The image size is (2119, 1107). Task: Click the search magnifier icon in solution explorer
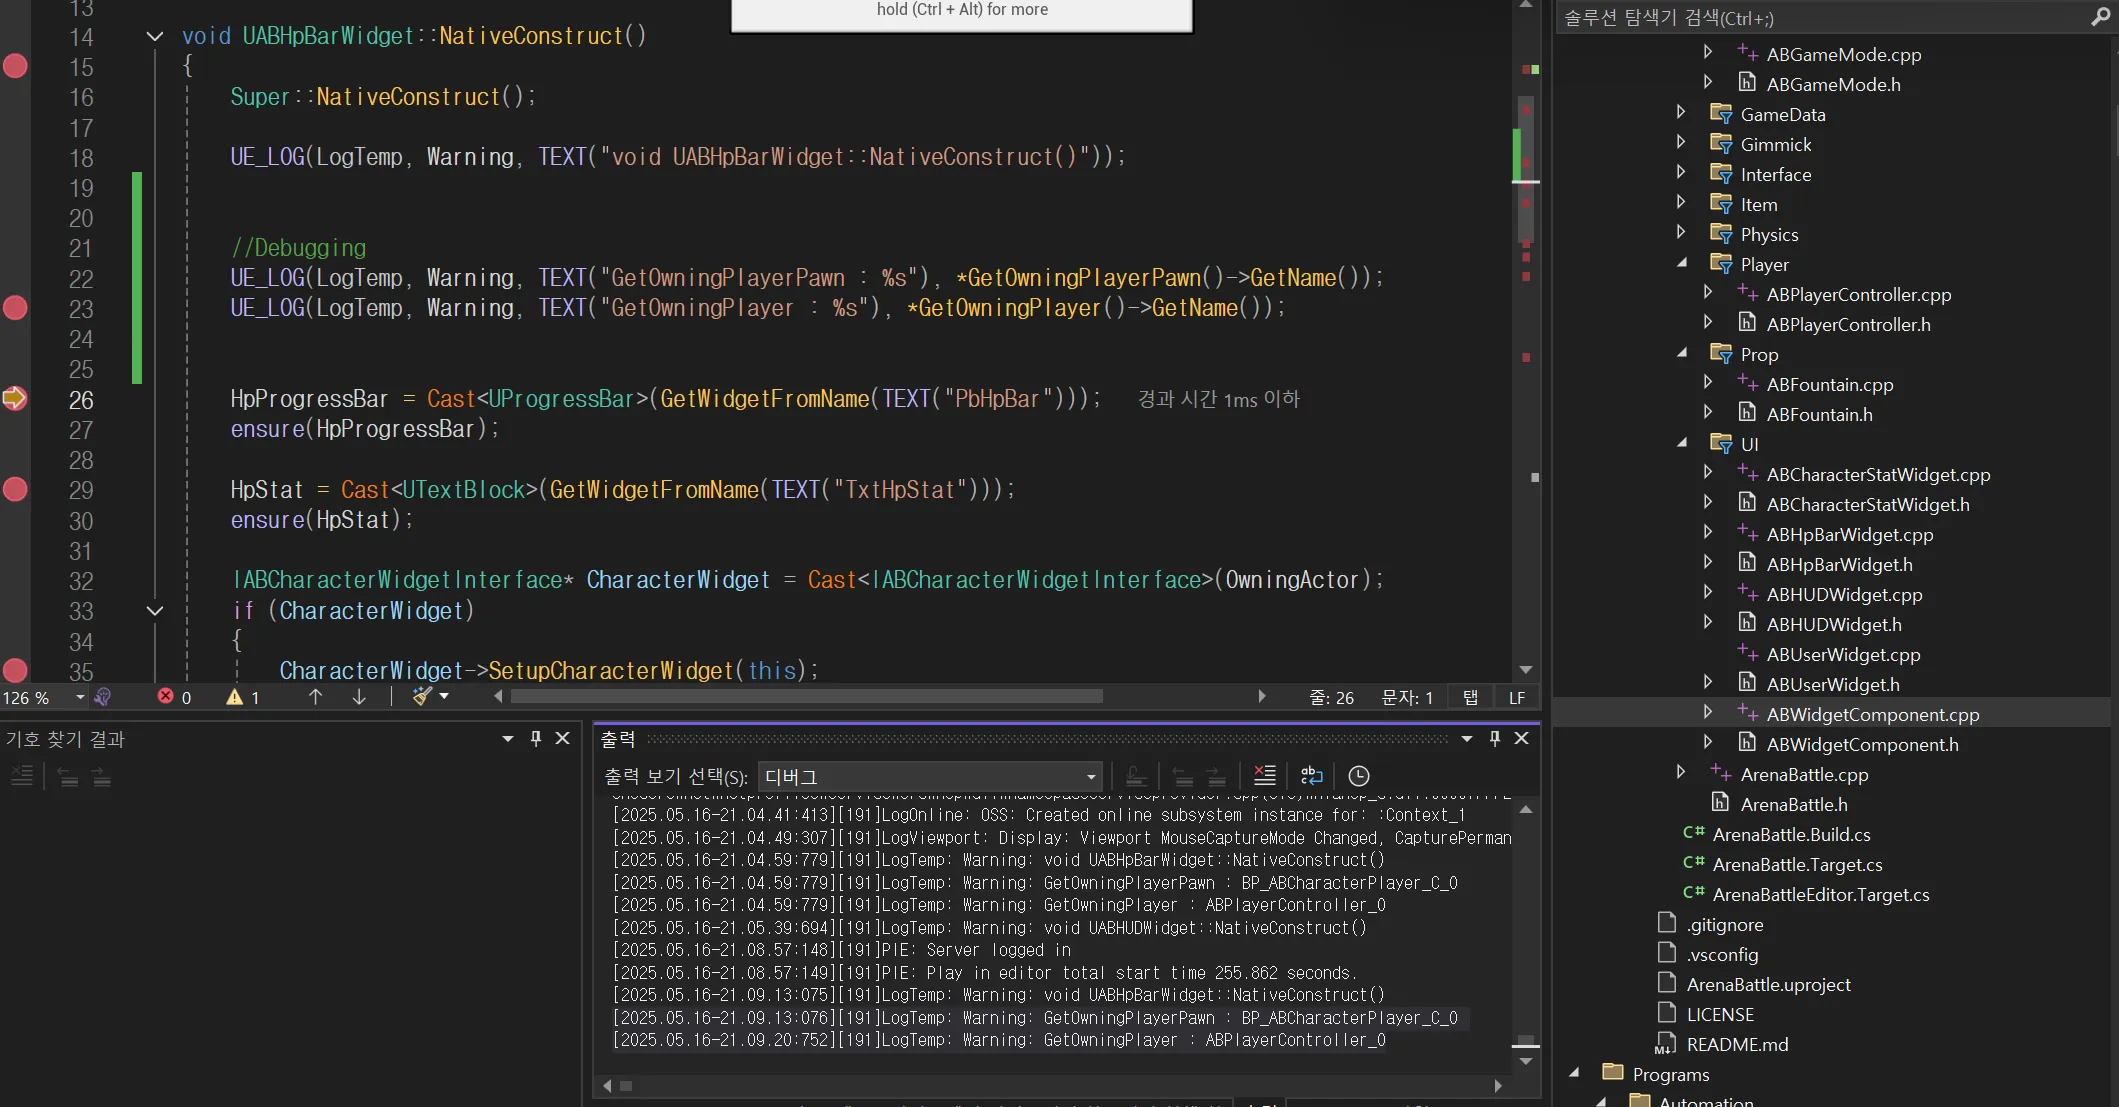2099,18
